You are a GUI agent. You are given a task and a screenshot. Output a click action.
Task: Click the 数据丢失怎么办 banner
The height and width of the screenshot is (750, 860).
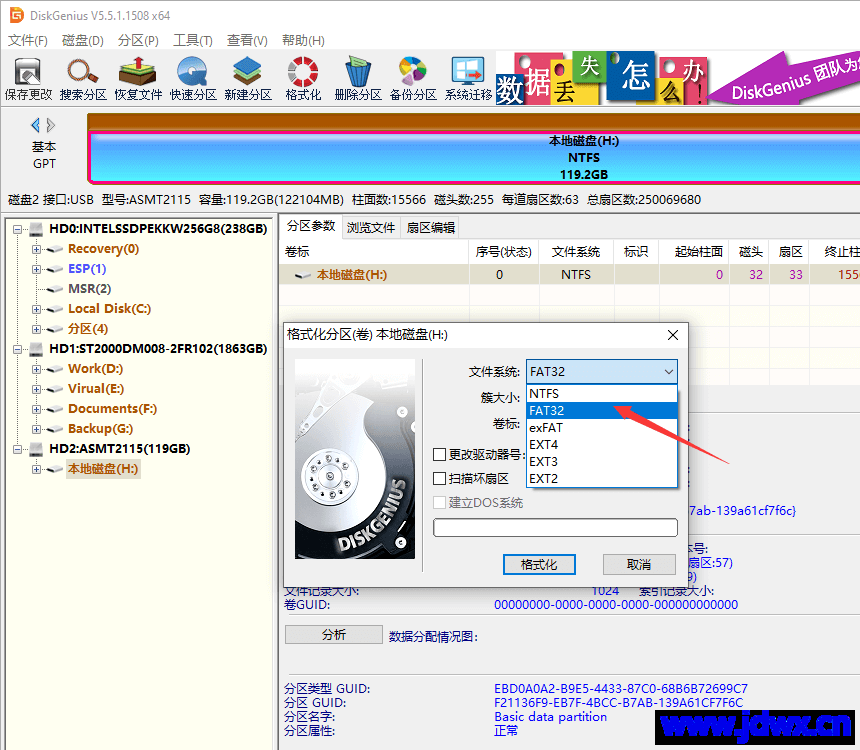point(602,79)
